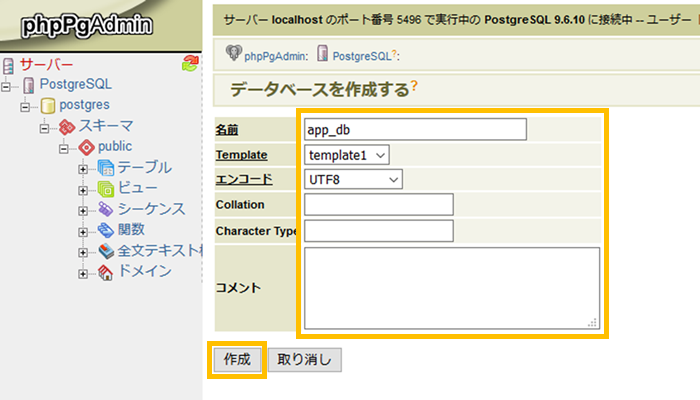The height and width of the screenshot is (400, 700).
Task: Click the ビュー view icon
Action: tap(105, 189)
